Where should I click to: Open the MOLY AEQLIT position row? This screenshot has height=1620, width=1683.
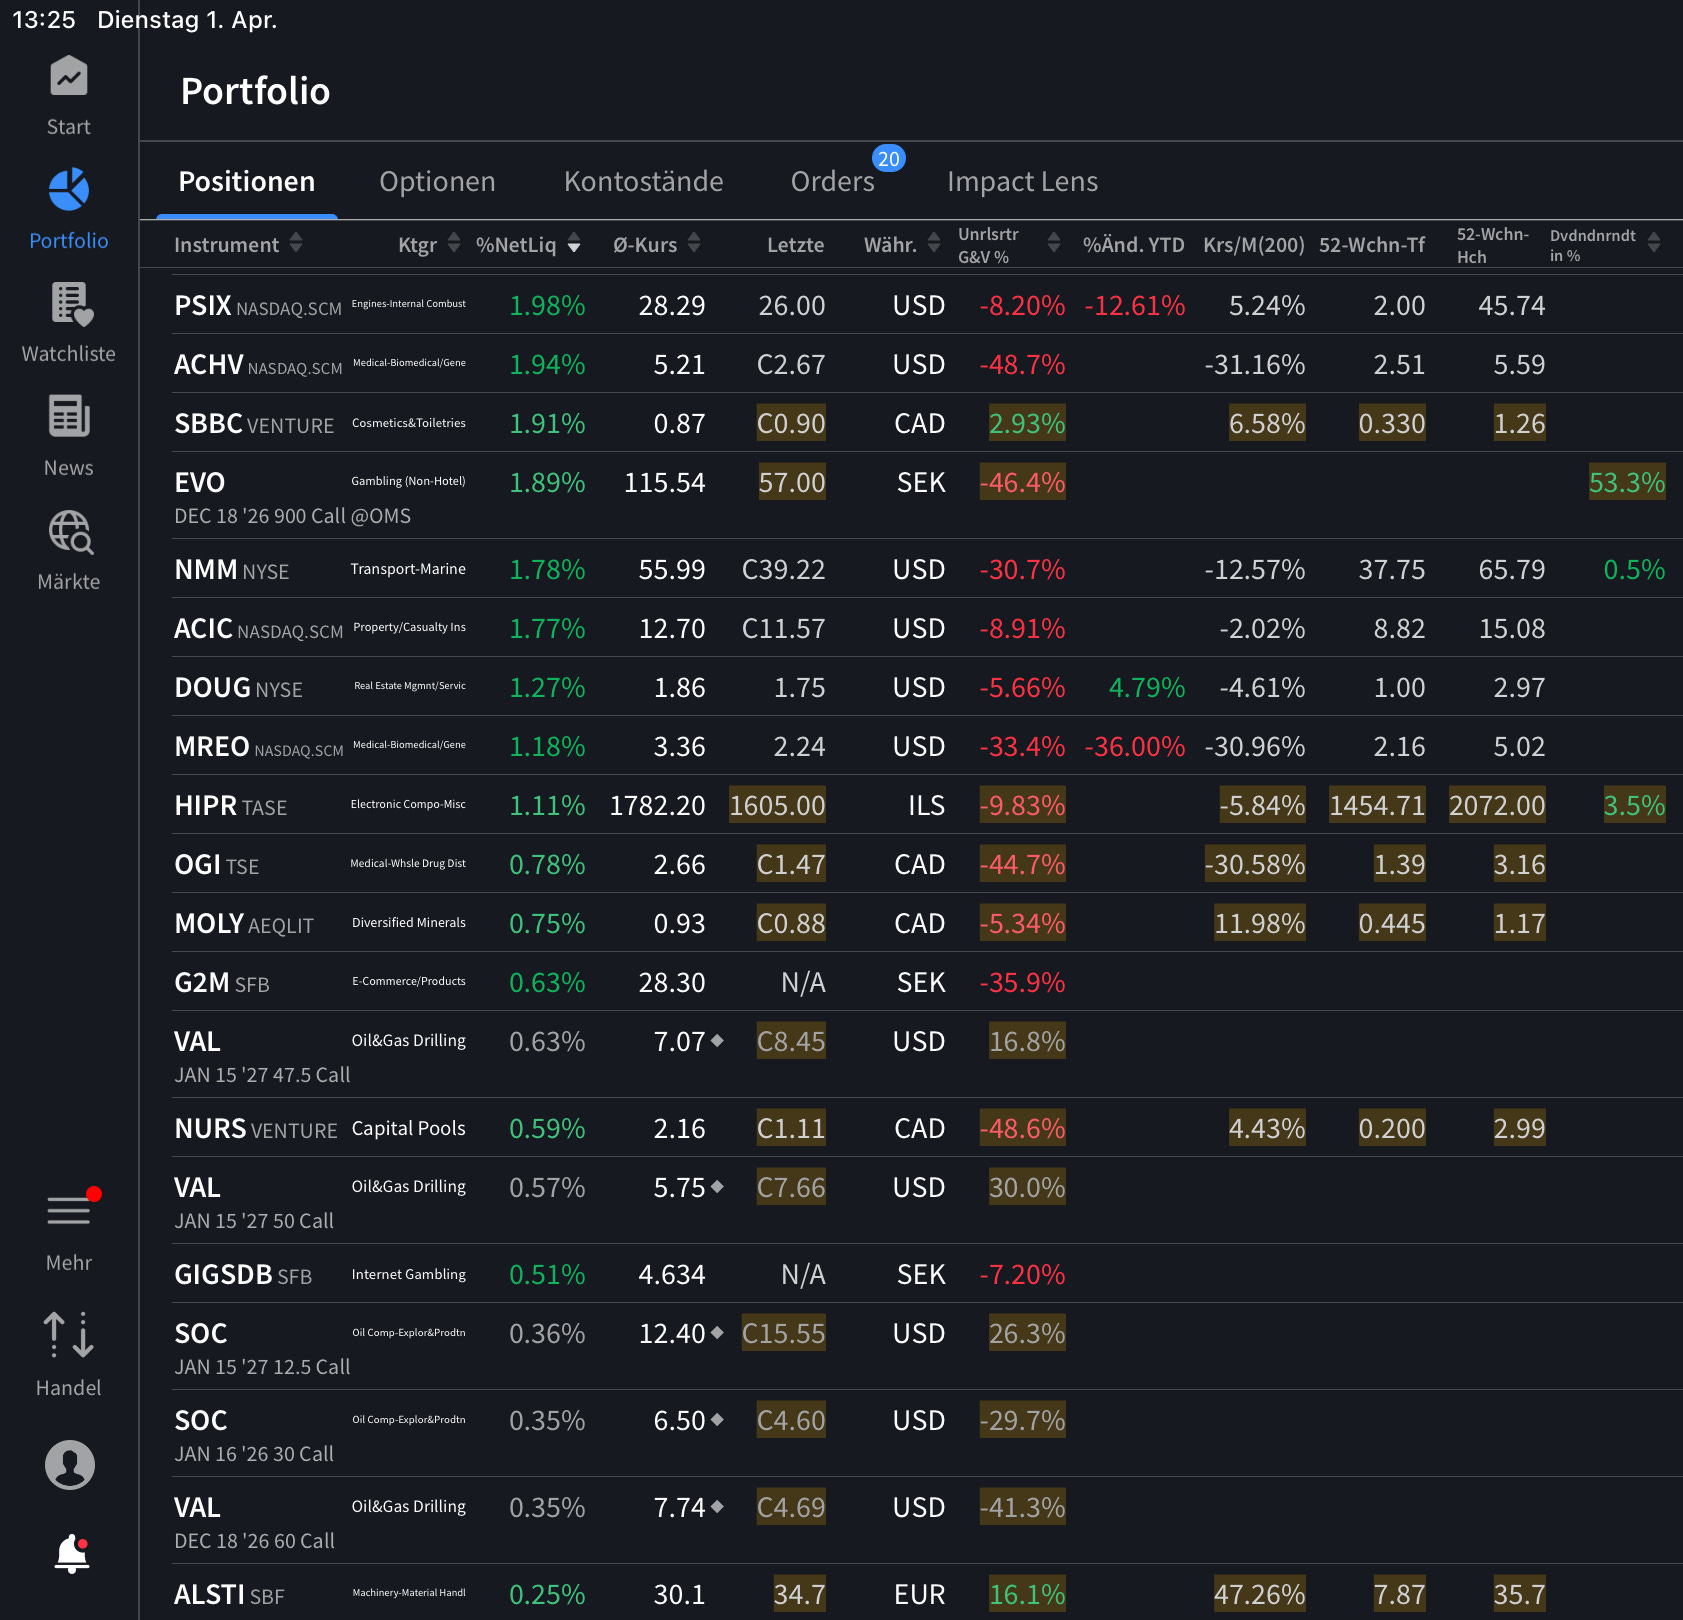(x=926, y=923)
